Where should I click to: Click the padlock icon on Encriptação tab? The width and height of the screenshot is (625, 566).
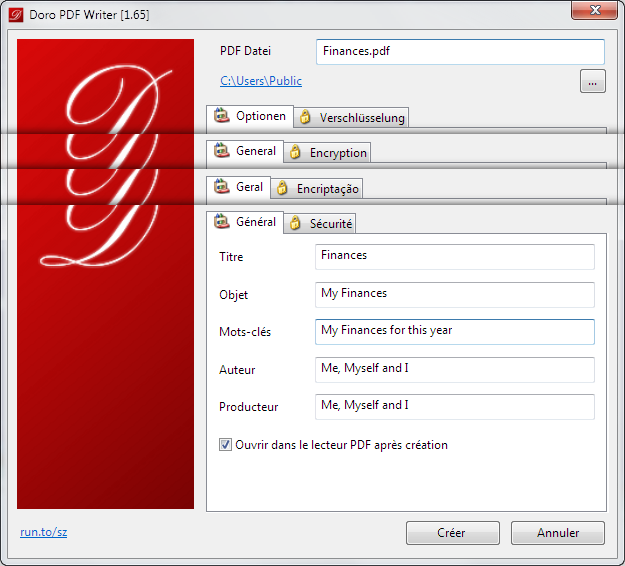click(x=282, y=188)
